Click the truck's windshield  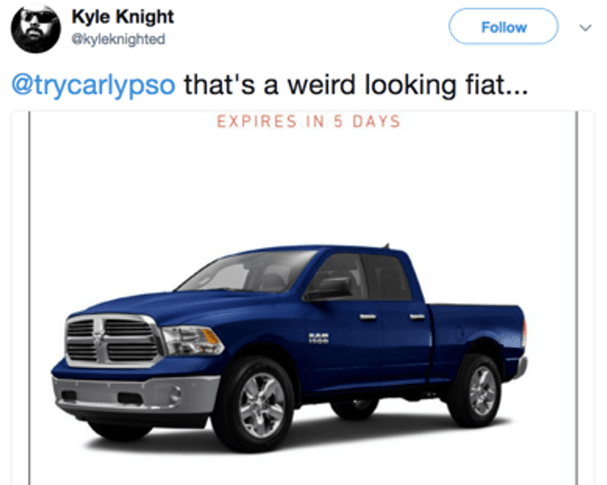[x=246, y=271]
